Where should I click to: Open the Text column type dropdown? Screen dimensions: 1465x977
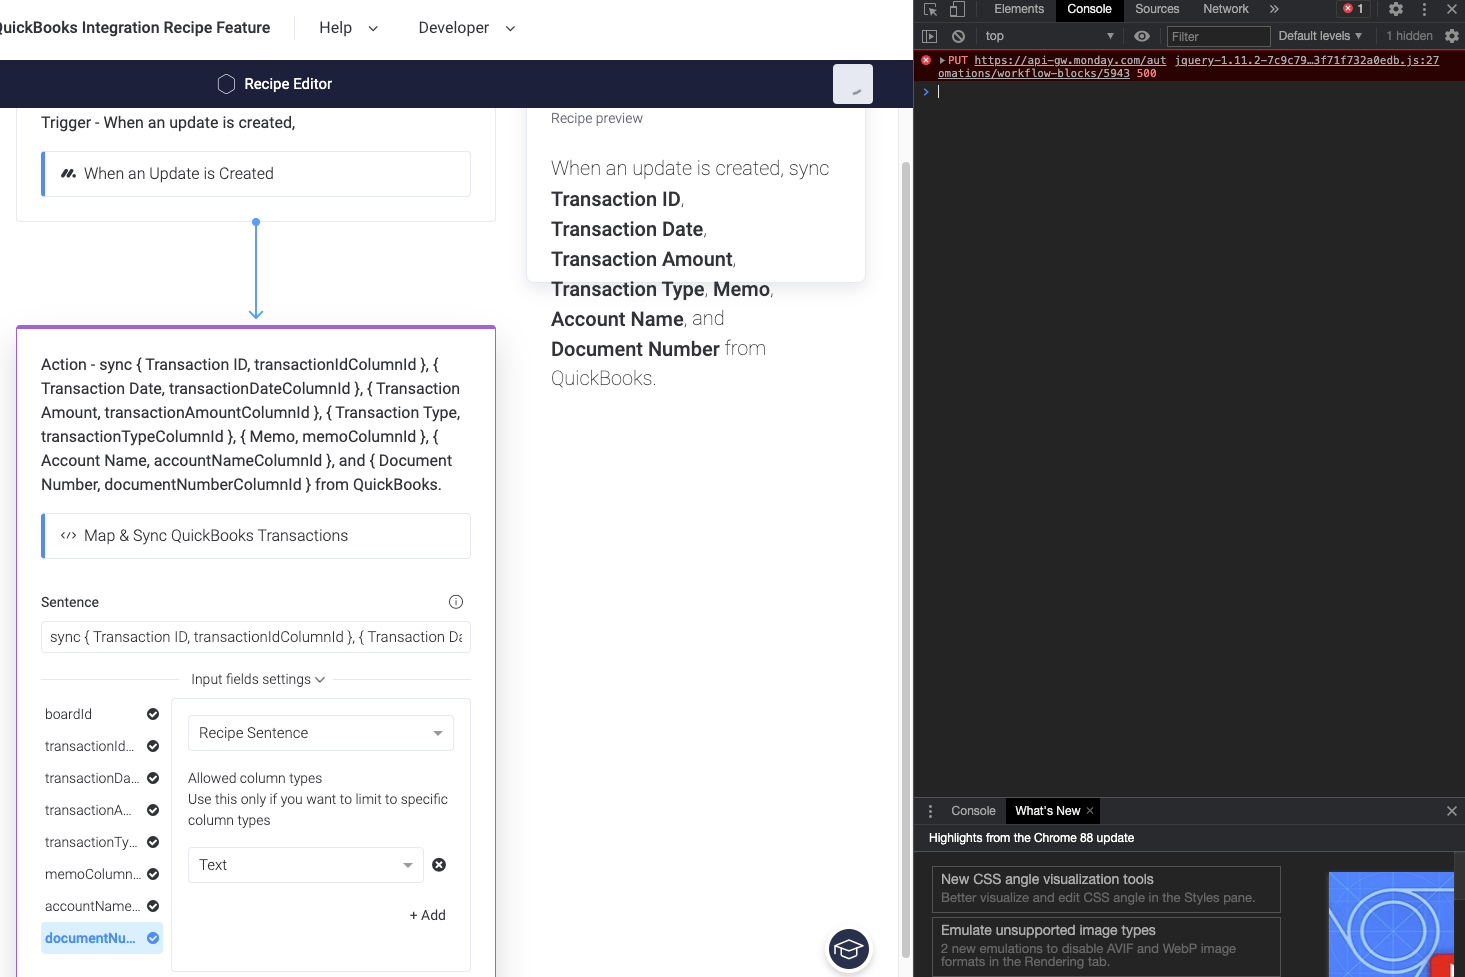[x=306, y=865]
